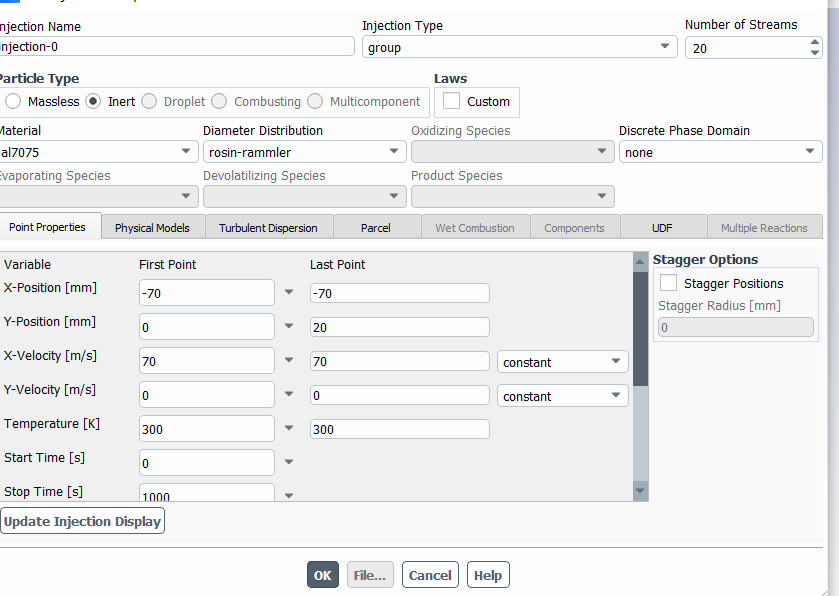Switch to the Physical Models tab
The width and height of the screenshot is (839, 596).
pyautogui.click(x=152, y=228)
